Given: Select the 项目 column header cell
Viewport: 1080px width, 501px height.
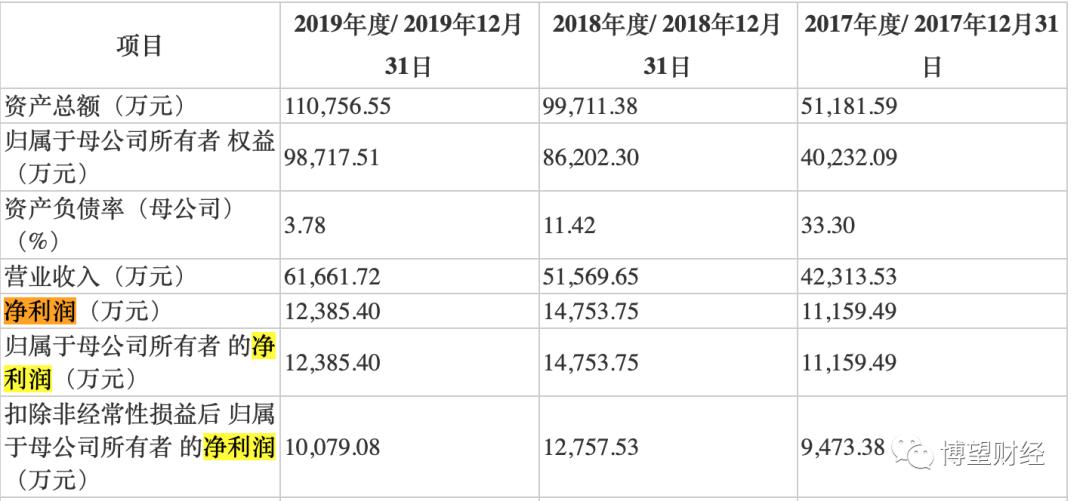Looking at the screenshot, I should point(140,46).
